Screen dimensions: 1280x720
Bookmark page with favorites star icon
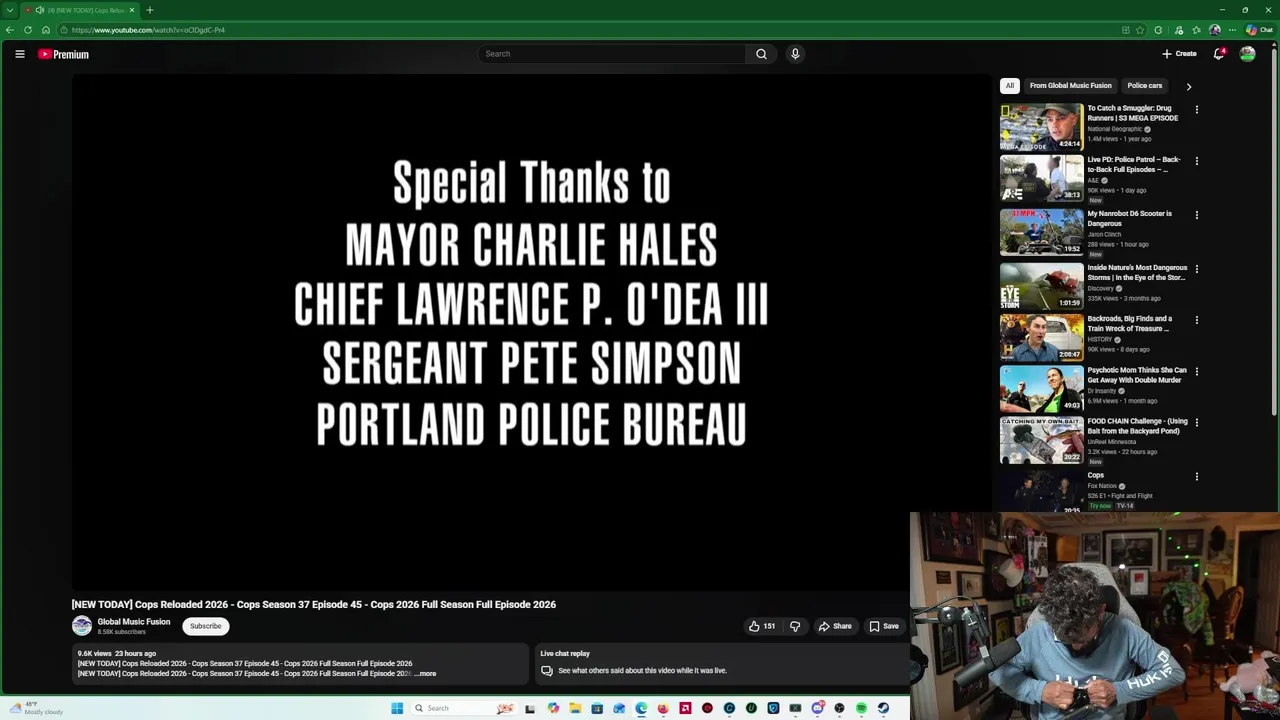(x=1140, y=30)
